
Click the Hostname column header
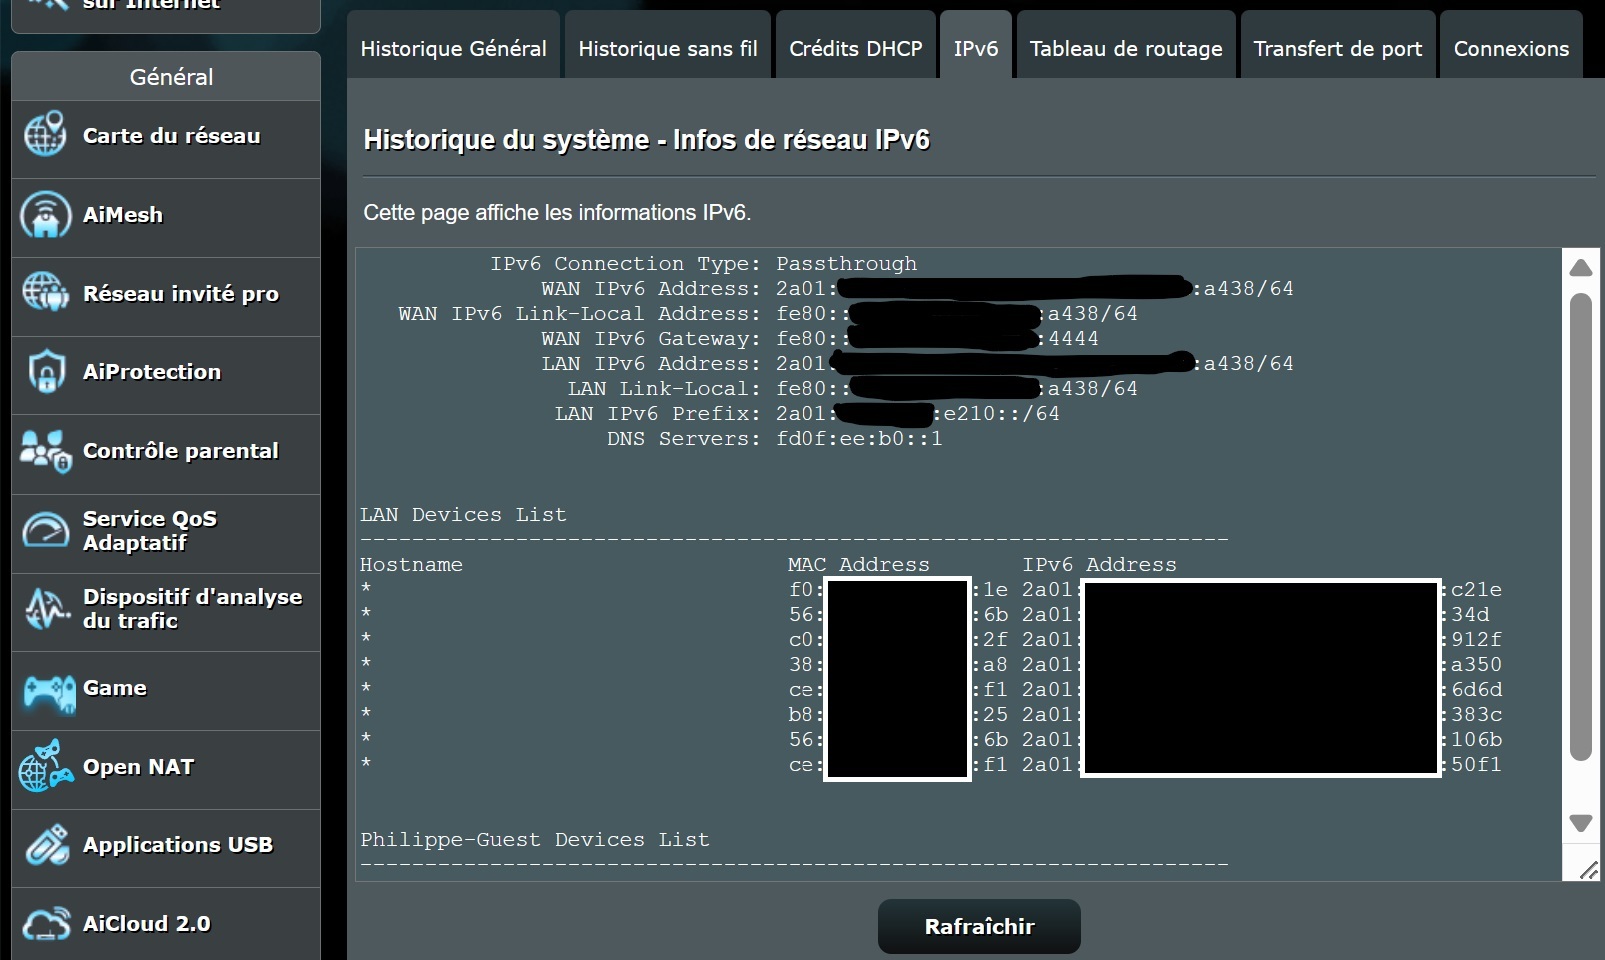[x=411, y=565]
